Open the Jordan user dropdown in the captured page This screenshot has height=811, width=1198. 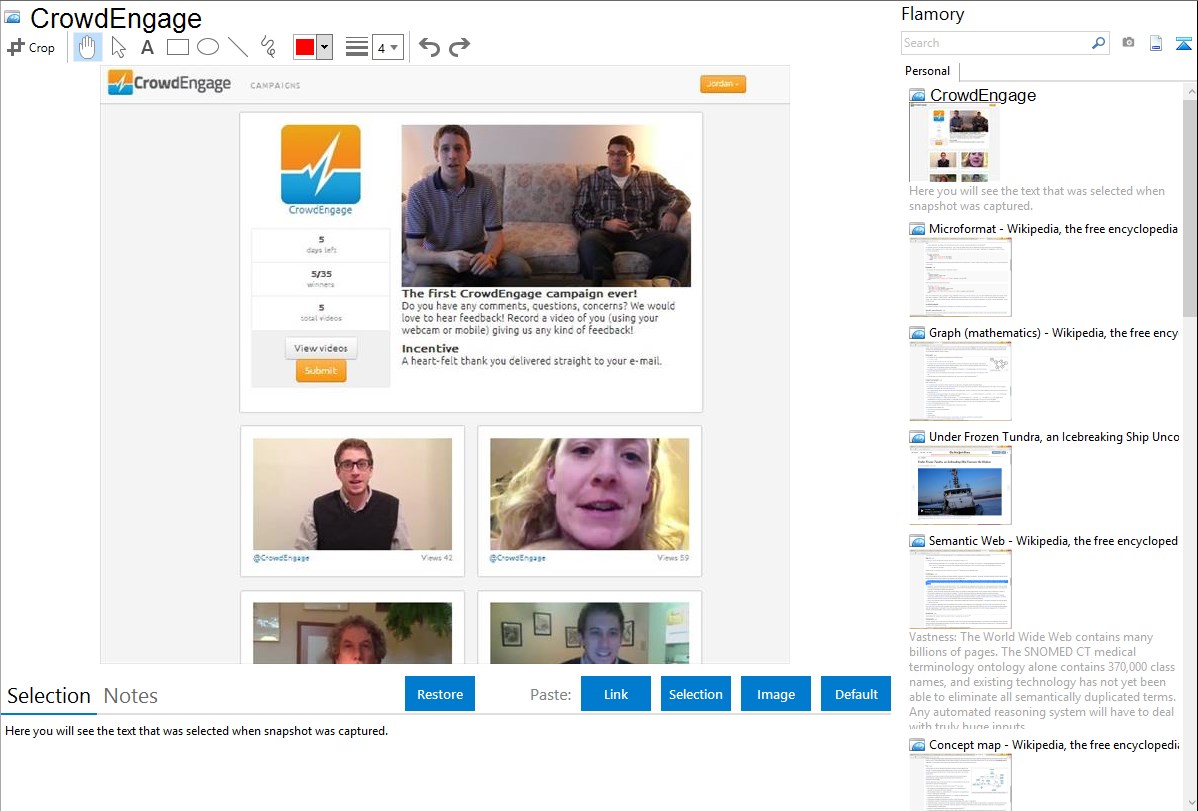[x=722, y=84]
